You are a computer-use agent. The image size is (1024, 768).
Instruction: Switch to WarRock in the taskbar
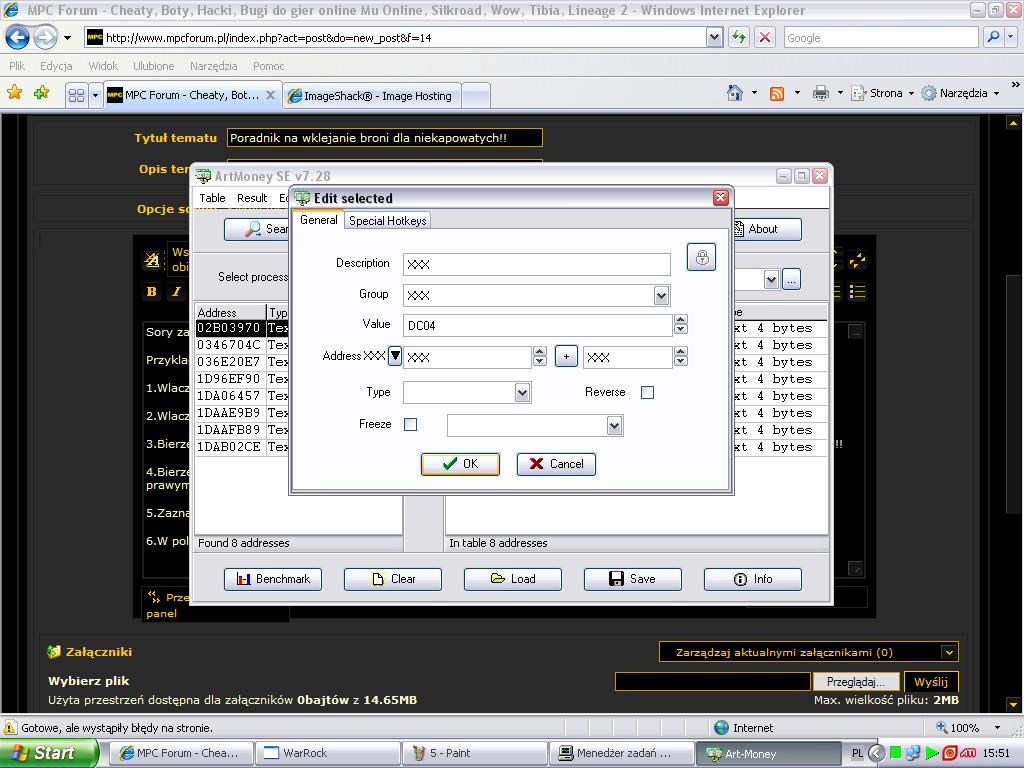click(x=326, y=753)
